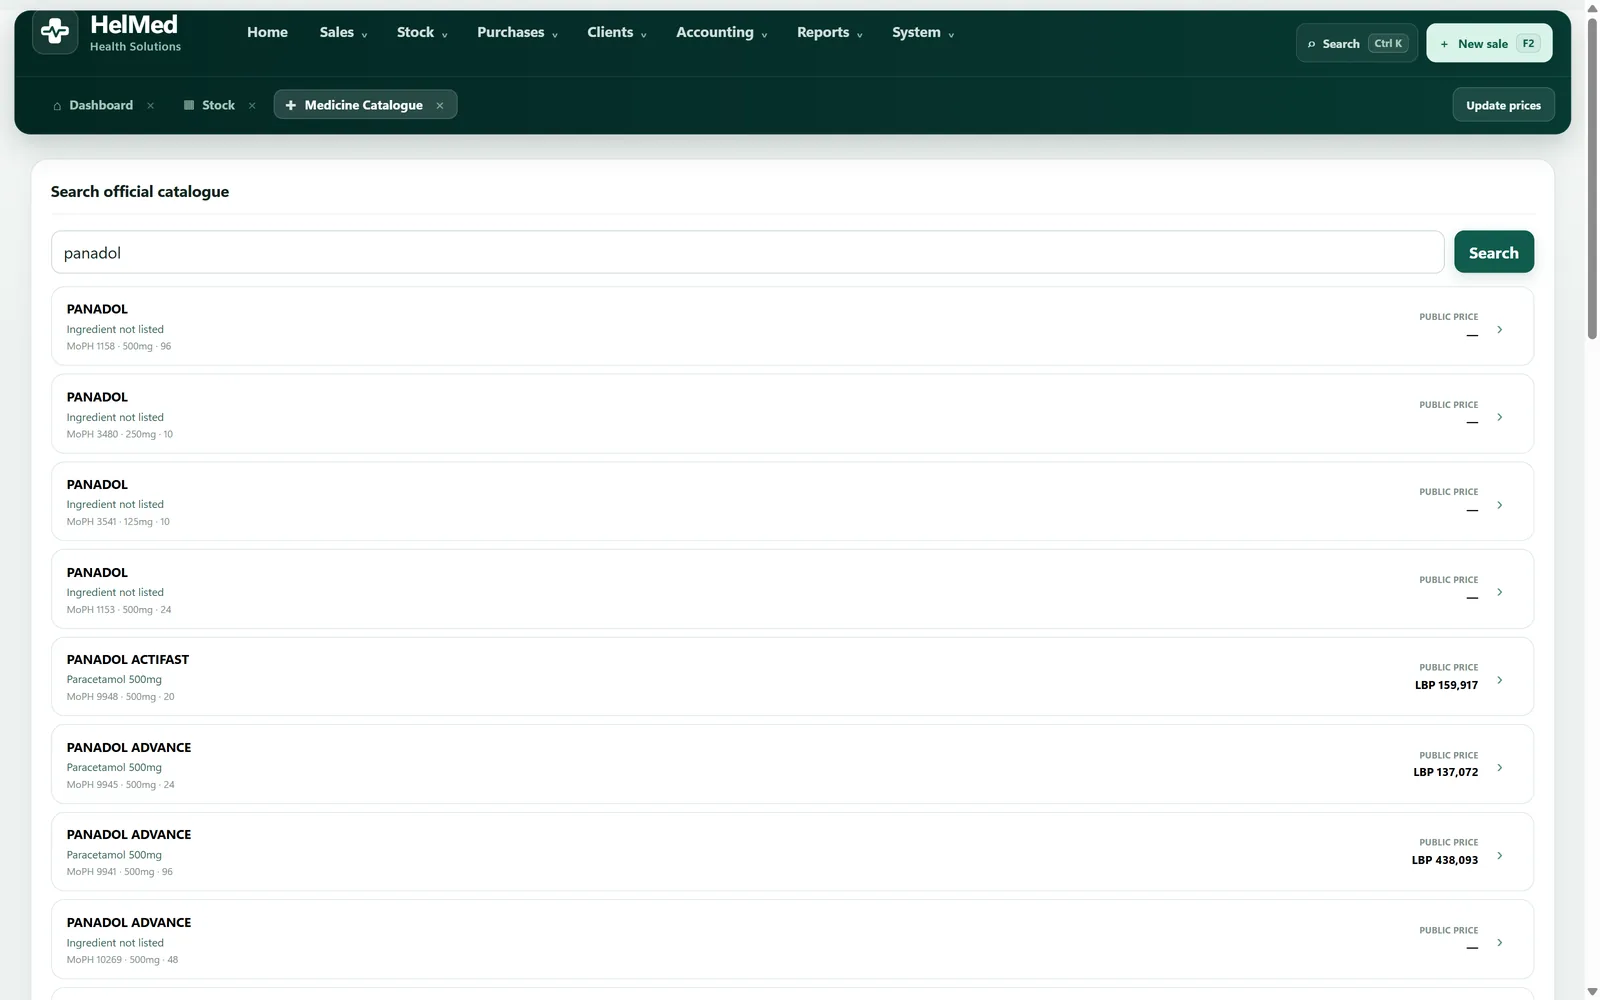Open the Search Ctrl K box
1600x1000 pixels.
pyautogui.click(x=1356, y=43)
